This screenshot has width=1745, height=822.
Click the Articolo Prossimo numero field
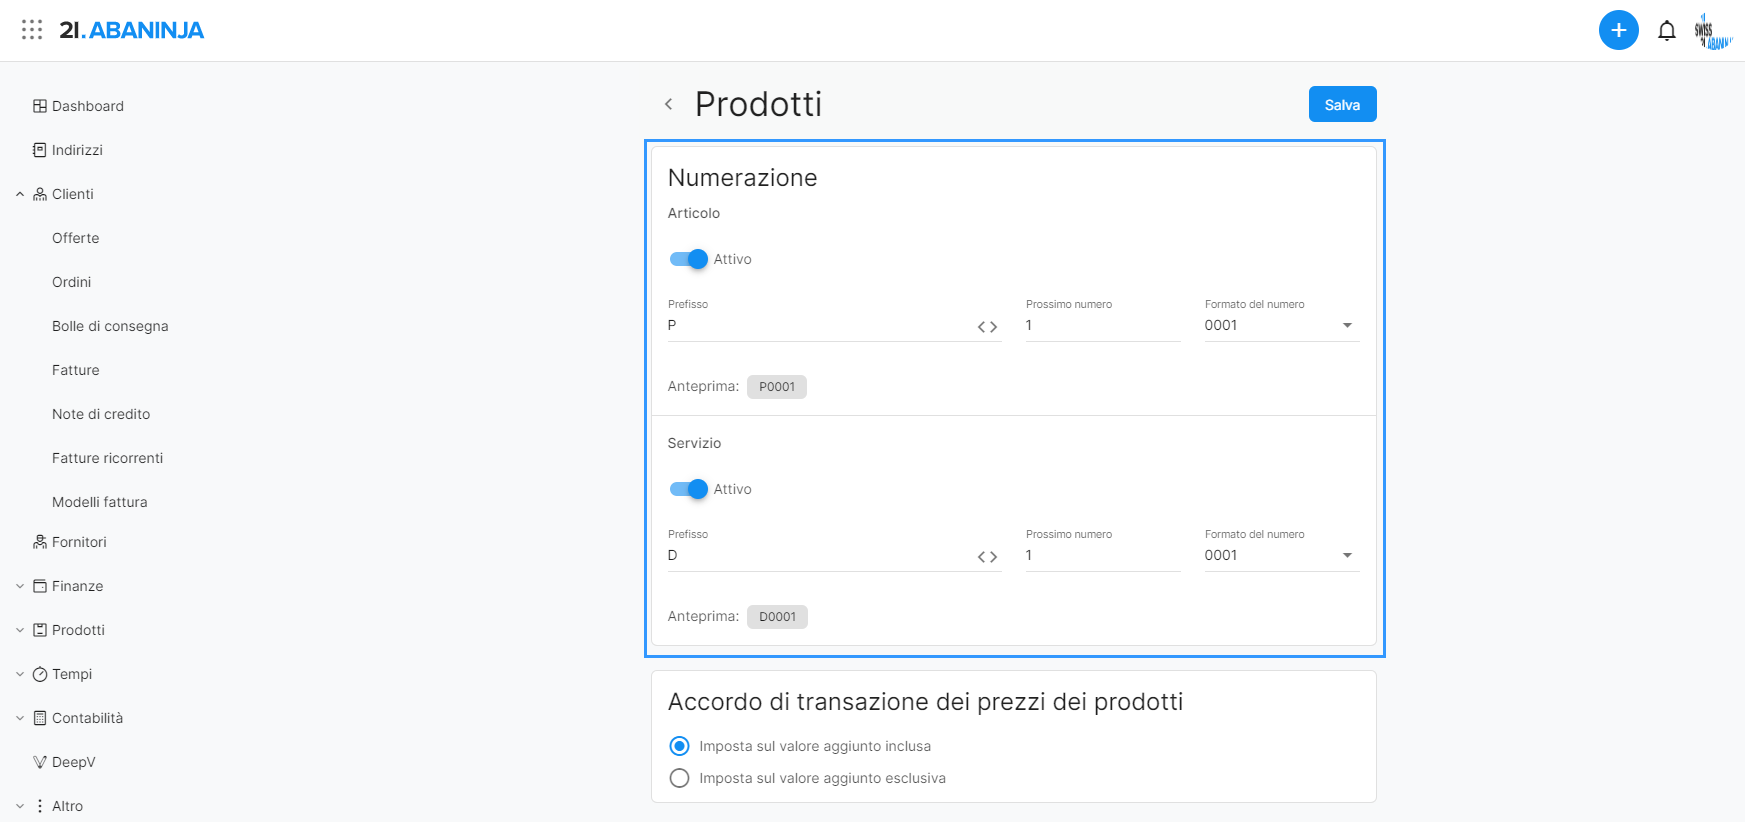pos(1102,326)
